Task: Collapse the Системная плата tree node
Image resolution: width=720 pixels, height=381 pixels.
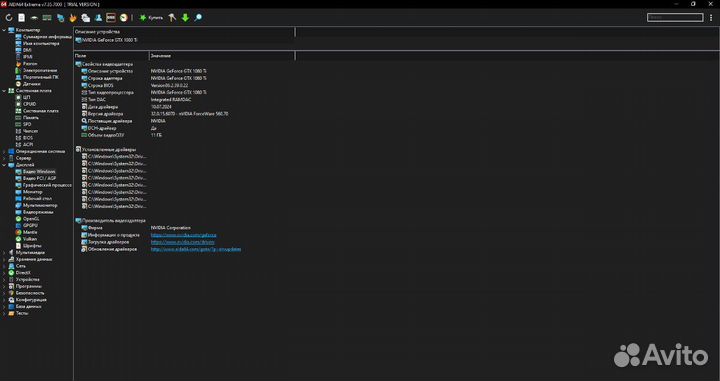Action: [5, 91]
